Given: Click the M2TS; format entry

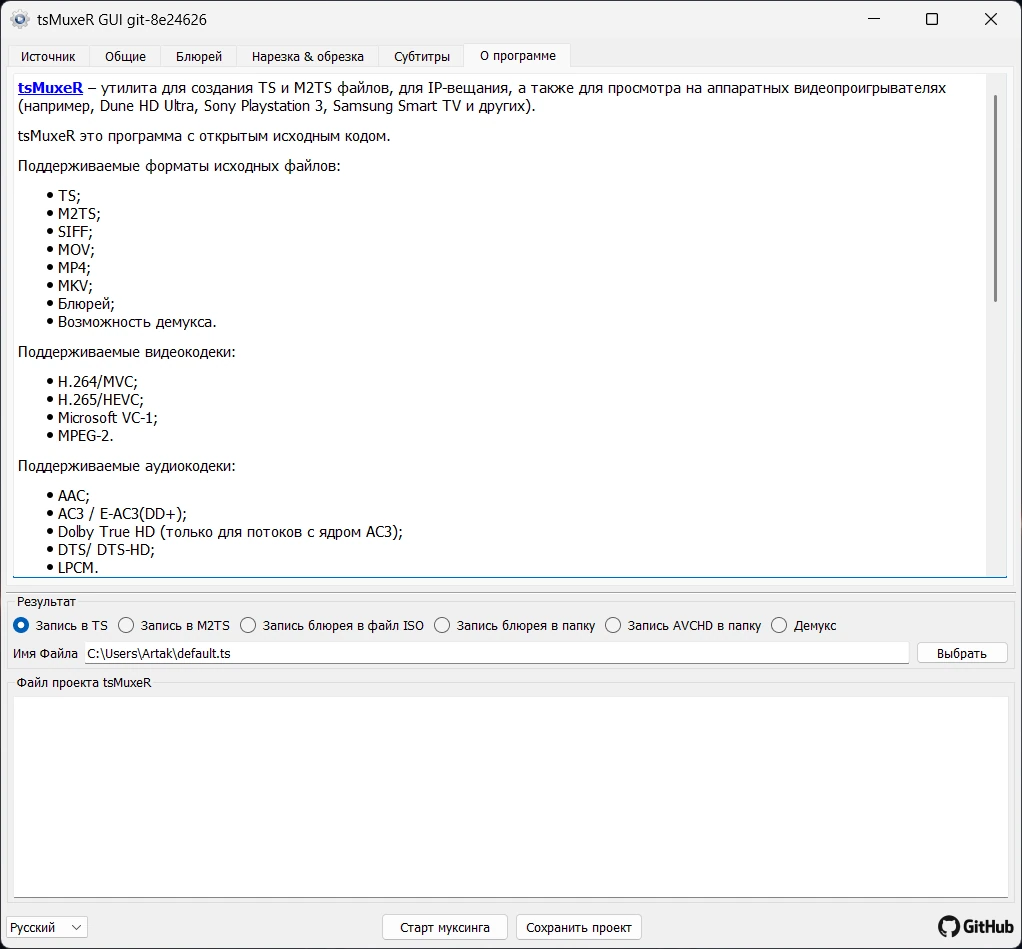Looking at the screenshot, I should [x=79, y=214].
